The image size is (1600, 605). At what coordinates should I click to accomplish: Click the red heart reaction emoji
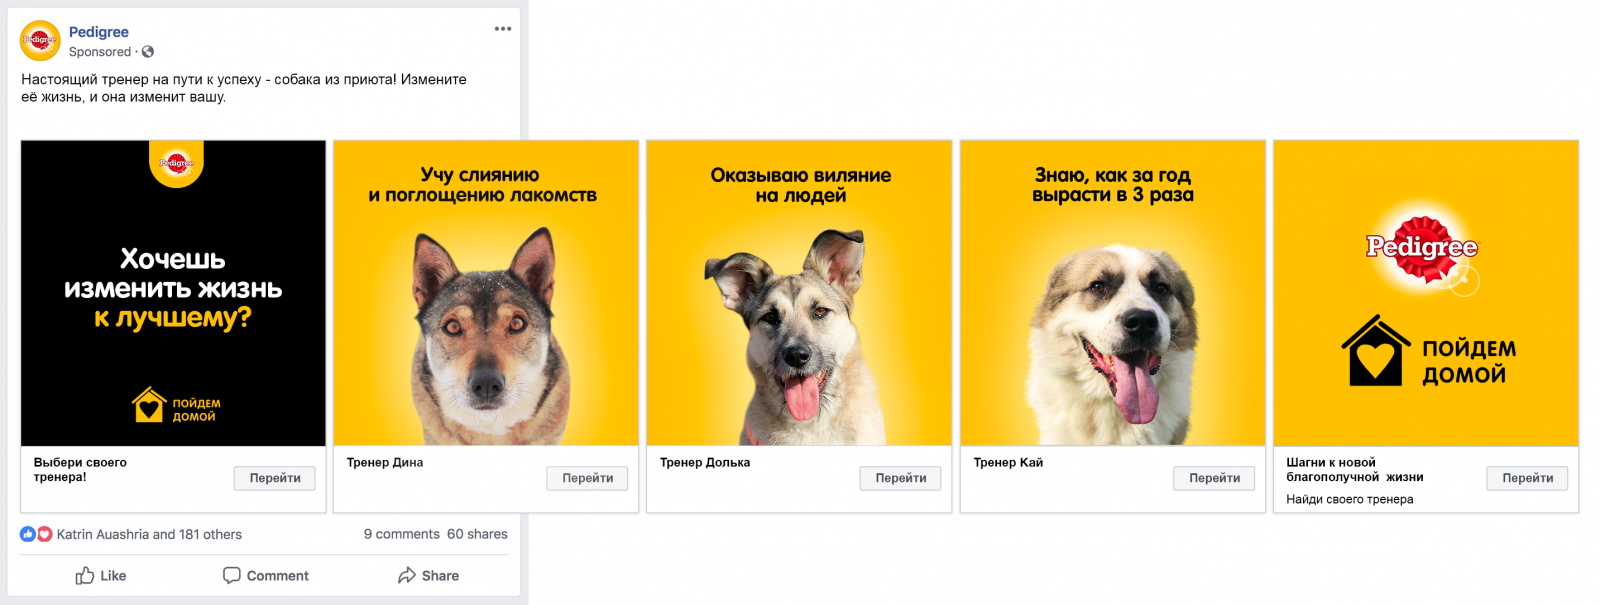(x=44, y=534)
